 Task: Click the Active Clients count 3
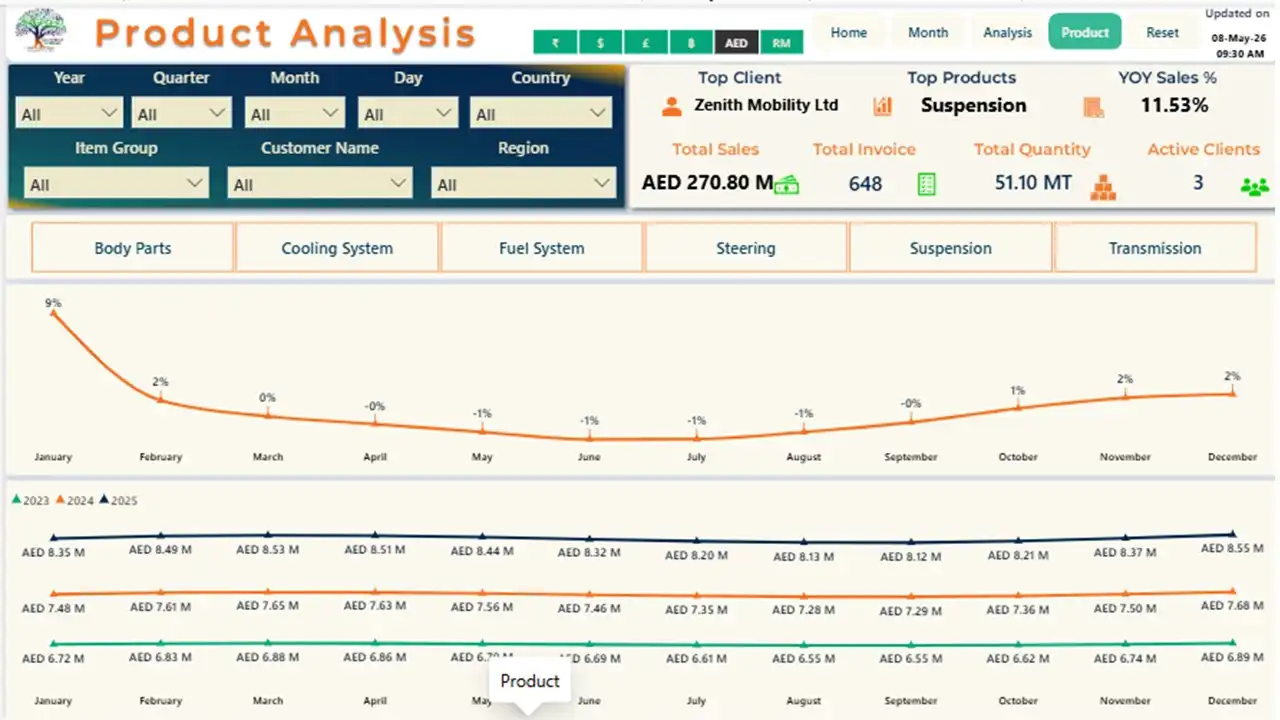(1198, 183)
